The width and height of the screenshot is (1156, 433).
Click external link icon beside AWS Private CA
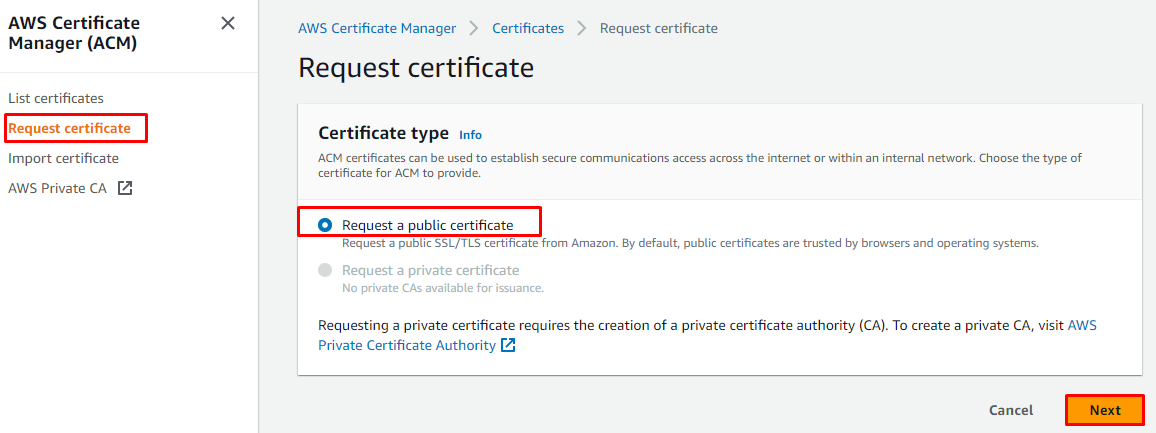pos(125,188)
